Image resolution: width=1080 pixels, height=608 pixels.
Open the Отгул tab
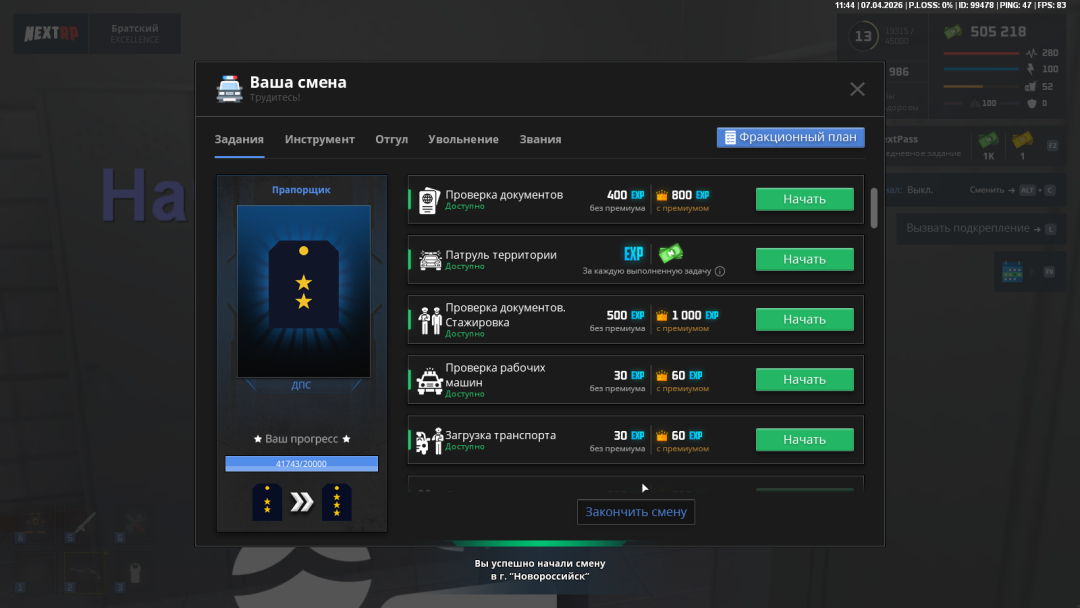391,139
